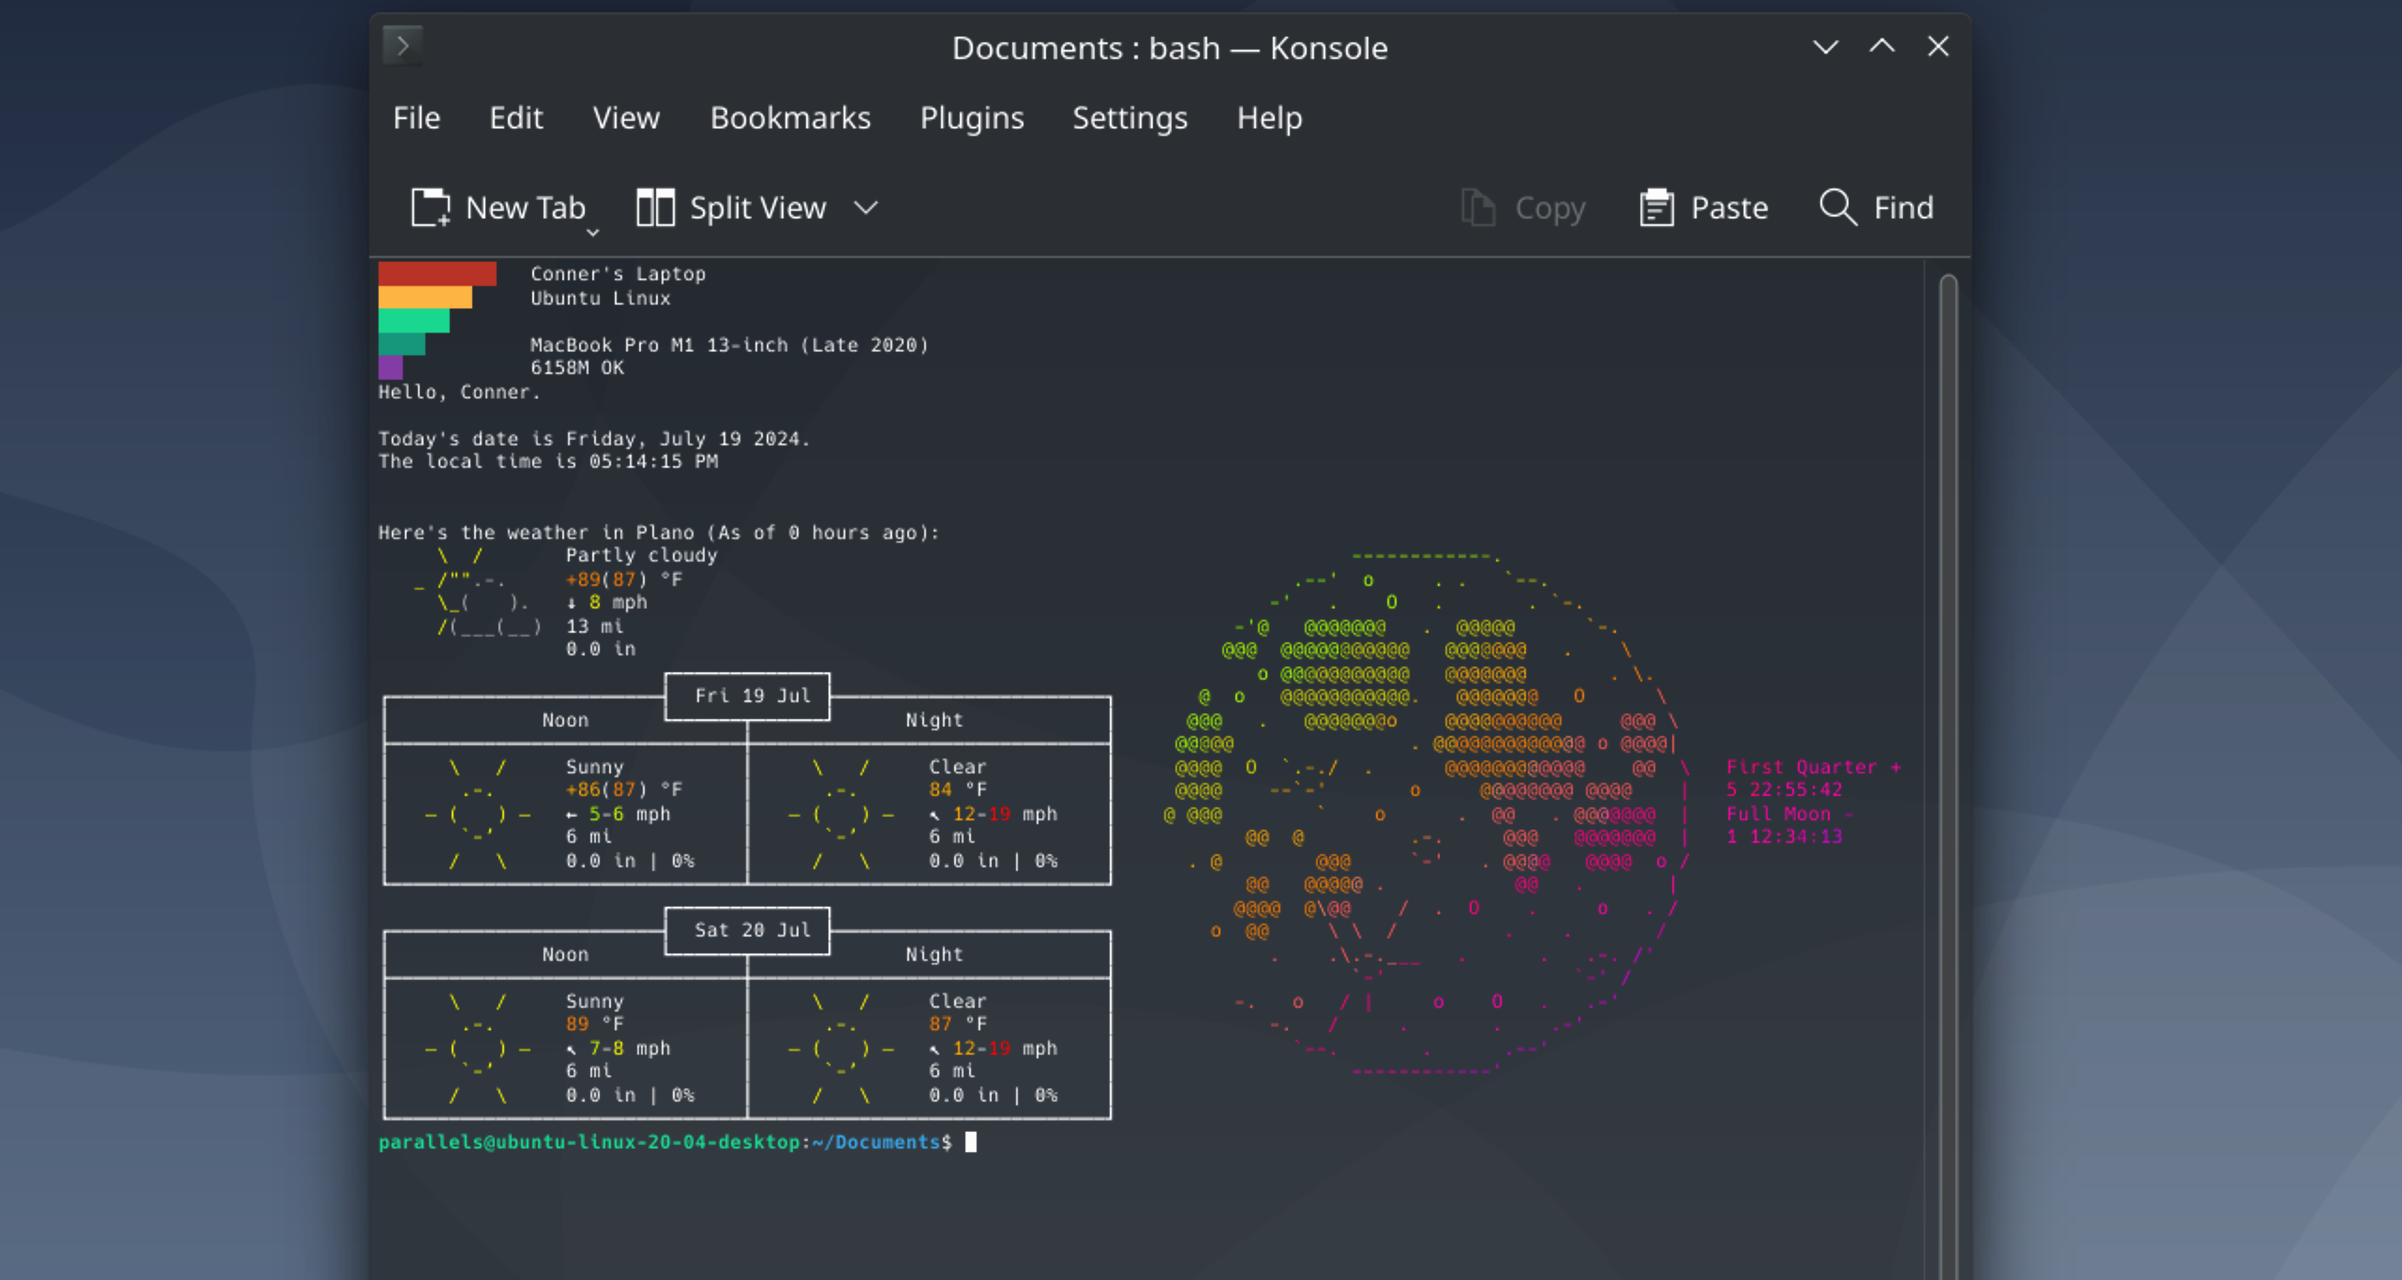Click the down chevron in the title bar

pos(1825,46)
